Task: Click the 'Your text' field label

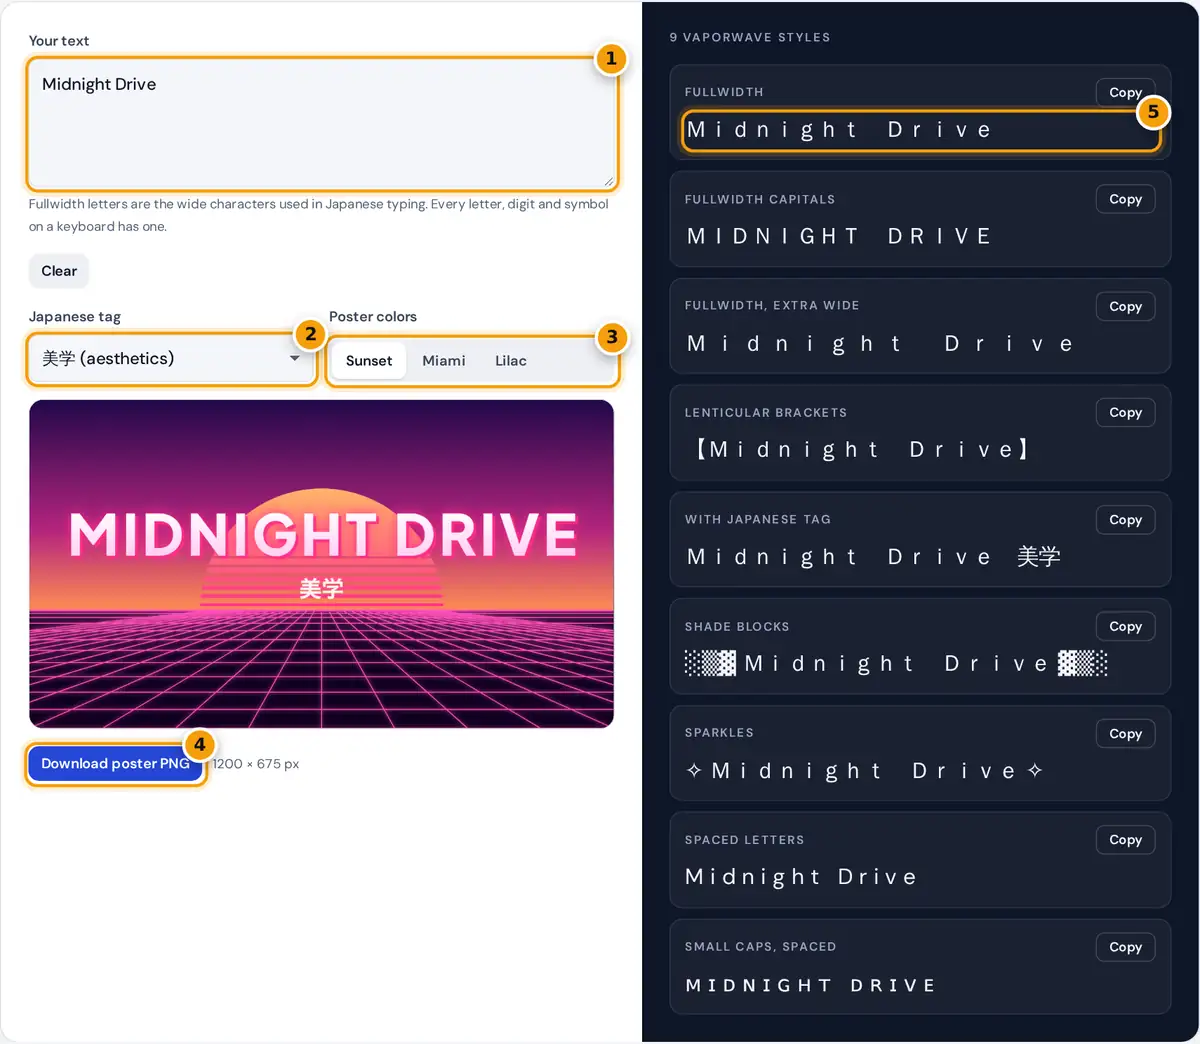Action: [59, 41]
